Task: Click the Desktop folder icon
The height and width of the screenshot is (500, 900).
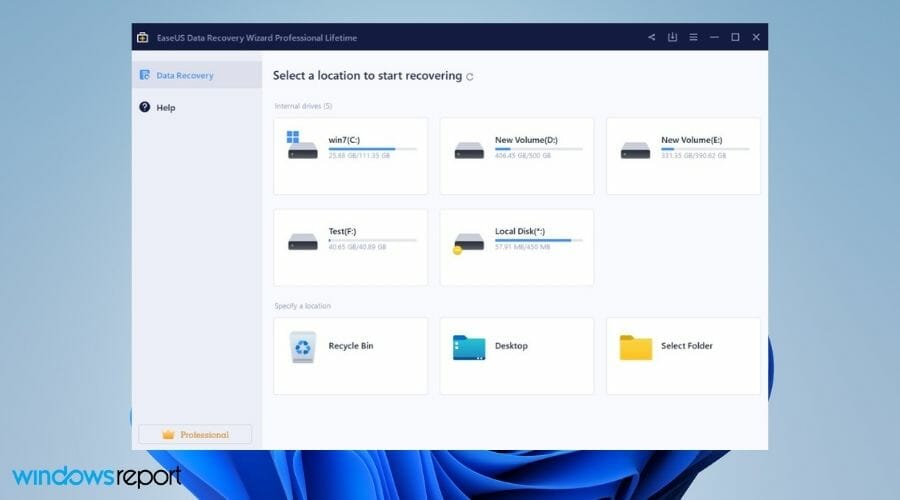Action: [x=469, y=347]
